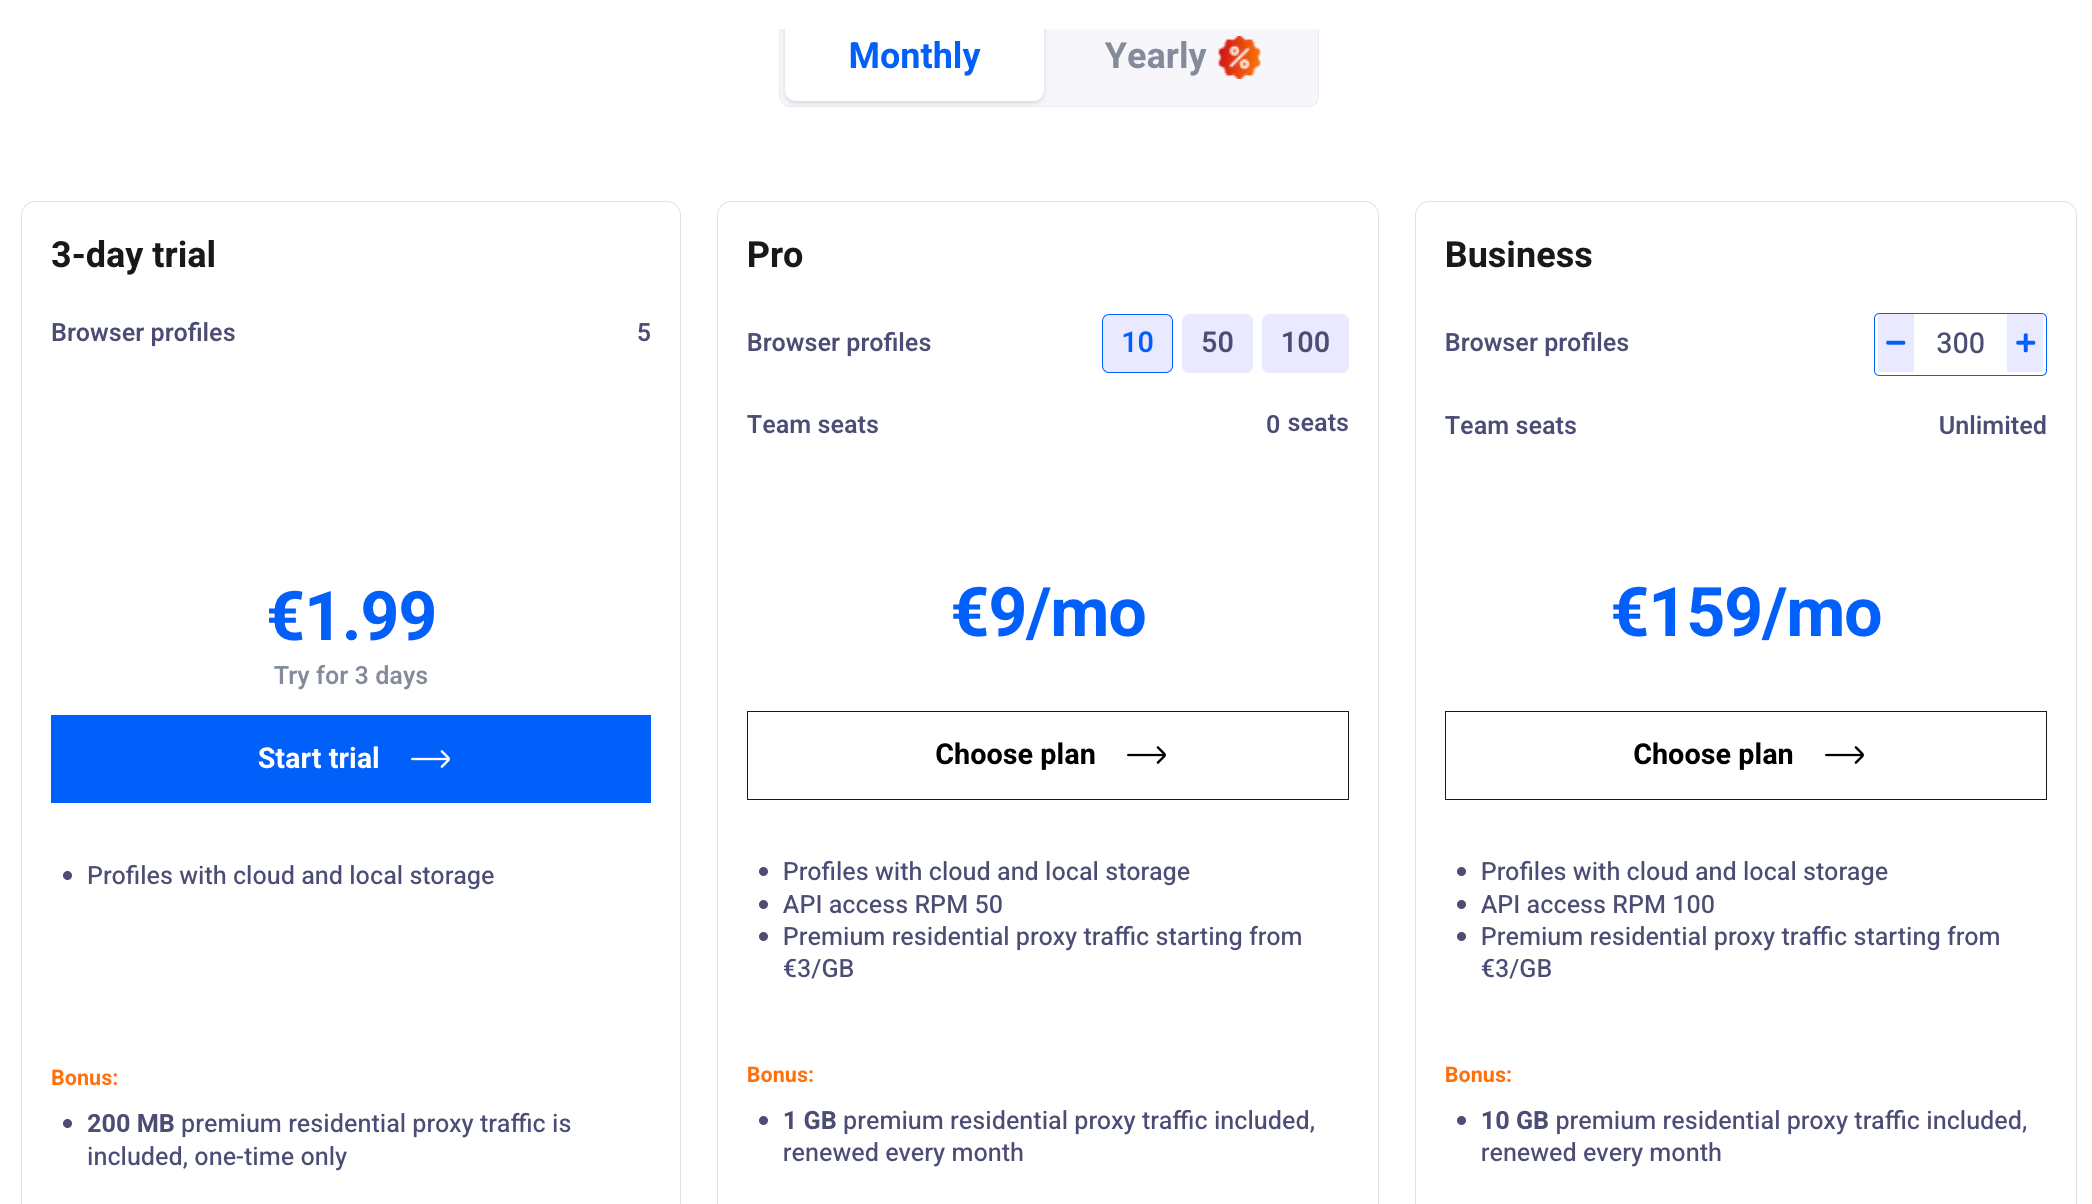Click the €9/mo Pro price
Viewport: 2092px width, 1204px height.
pyautogui.click(x=1048, y=612)
